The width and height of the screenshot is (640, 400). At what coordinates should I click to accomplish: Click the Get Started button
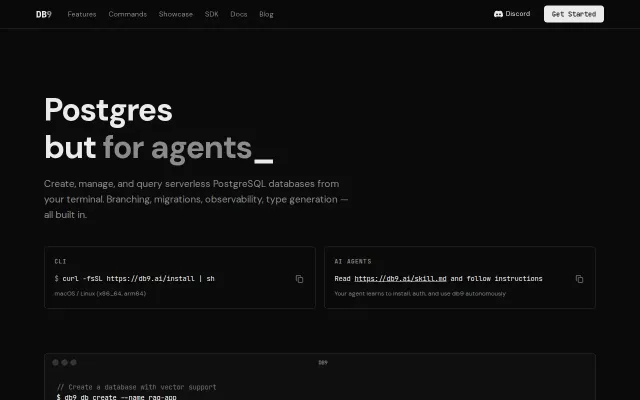tap(573, 14)
